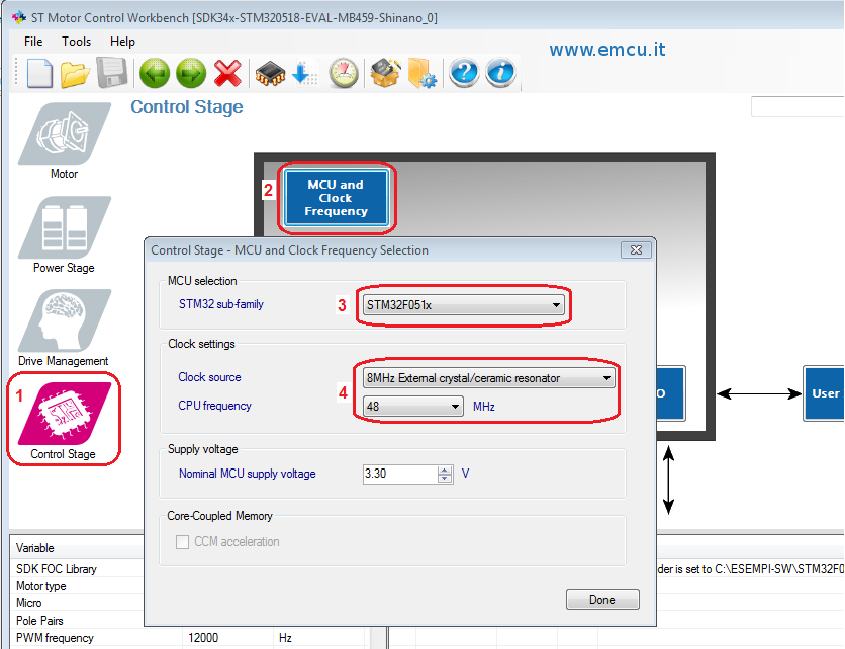Viewport: 845px width, 649px height.
Task: Open the gauge monitor toolbar icon
Action: click(344, 73)
